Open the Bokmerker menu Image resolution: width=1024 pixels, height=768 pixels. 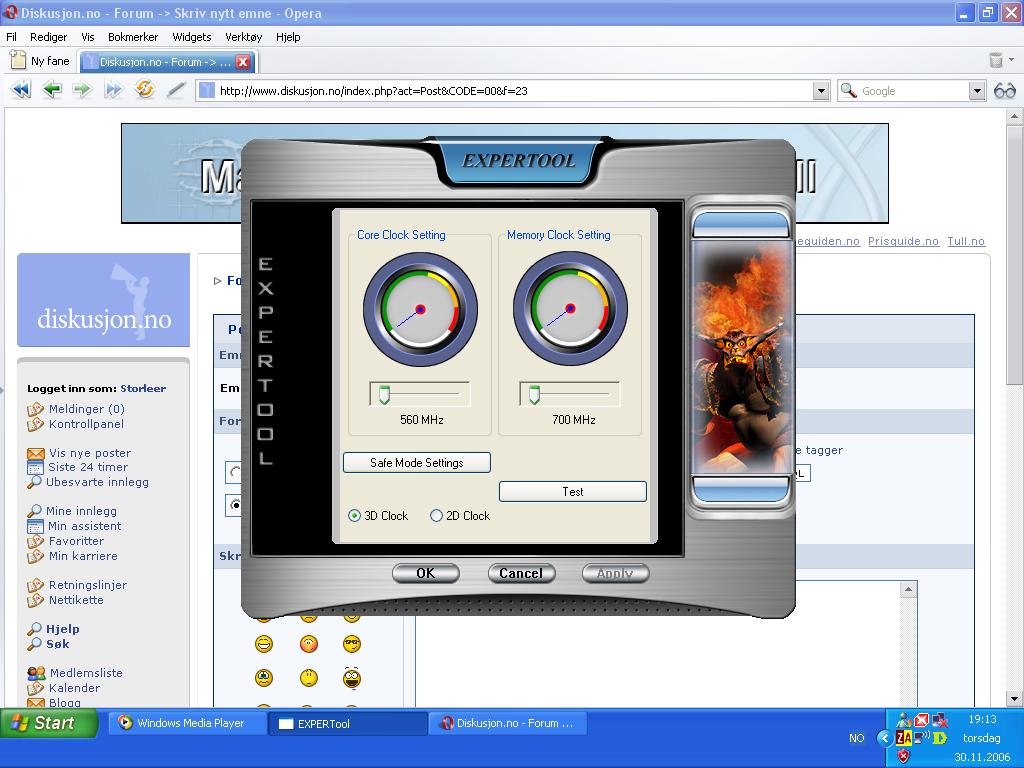(133, 37)
